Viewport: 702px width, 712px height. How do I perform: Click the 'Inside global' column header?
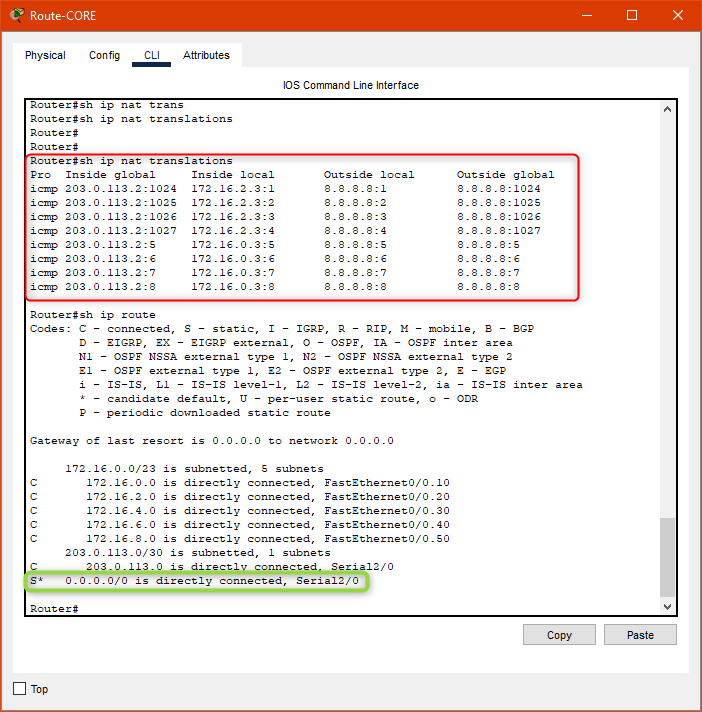click(x=110, y=175)
